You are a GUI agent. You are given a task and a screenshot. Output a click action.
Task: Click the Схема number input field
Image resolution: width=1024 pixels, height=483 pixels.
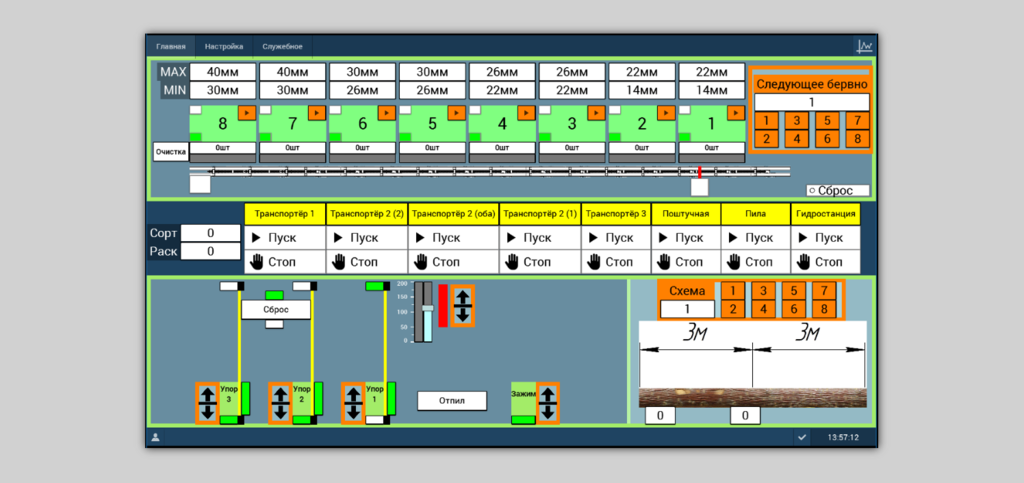pyautogui.click(x=687, y=309)
